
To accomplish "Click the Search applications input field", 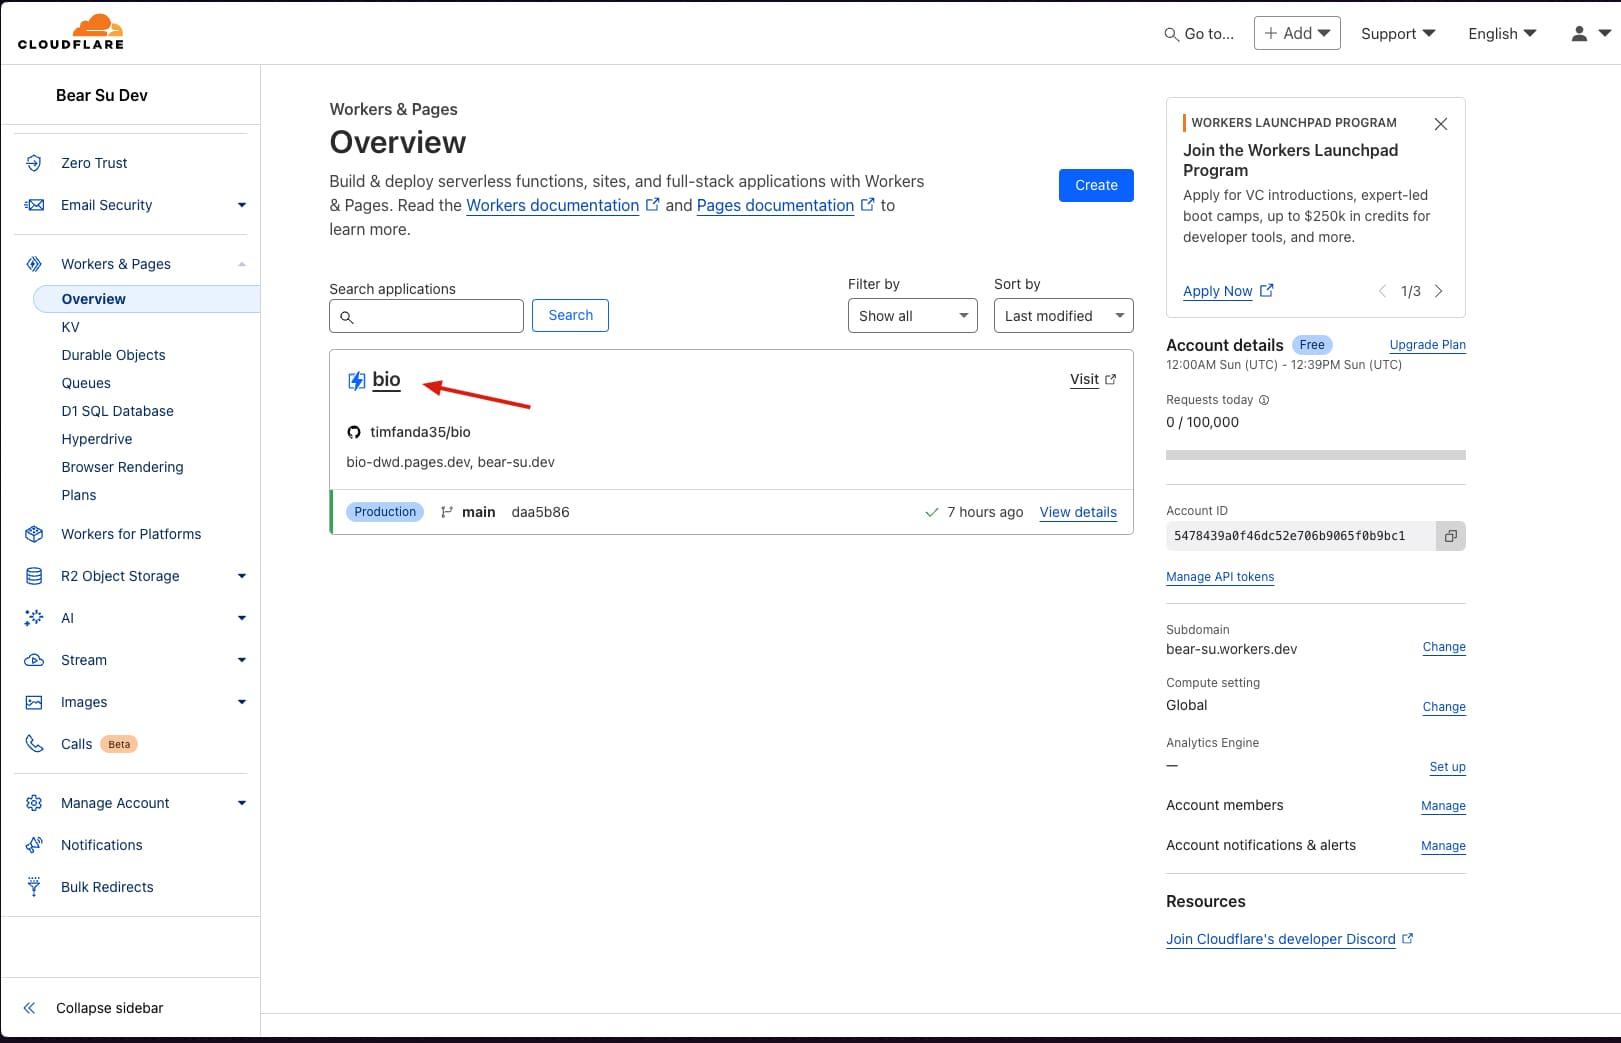I will pyautogui.click(x=426, y=316).
